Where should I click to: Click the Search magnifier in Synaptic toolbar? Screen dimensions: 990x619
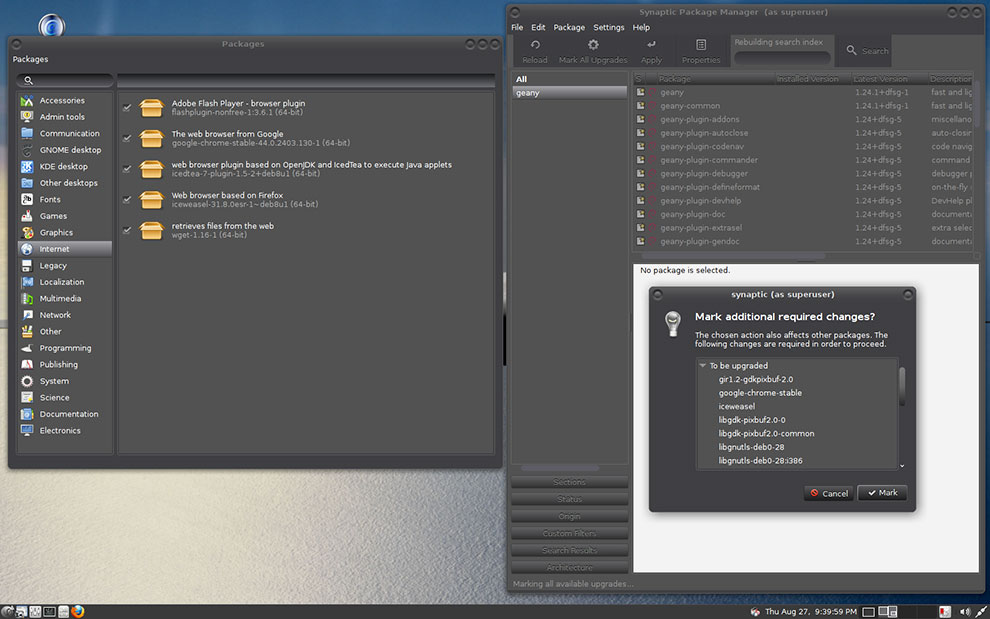[x=851, y=51]
